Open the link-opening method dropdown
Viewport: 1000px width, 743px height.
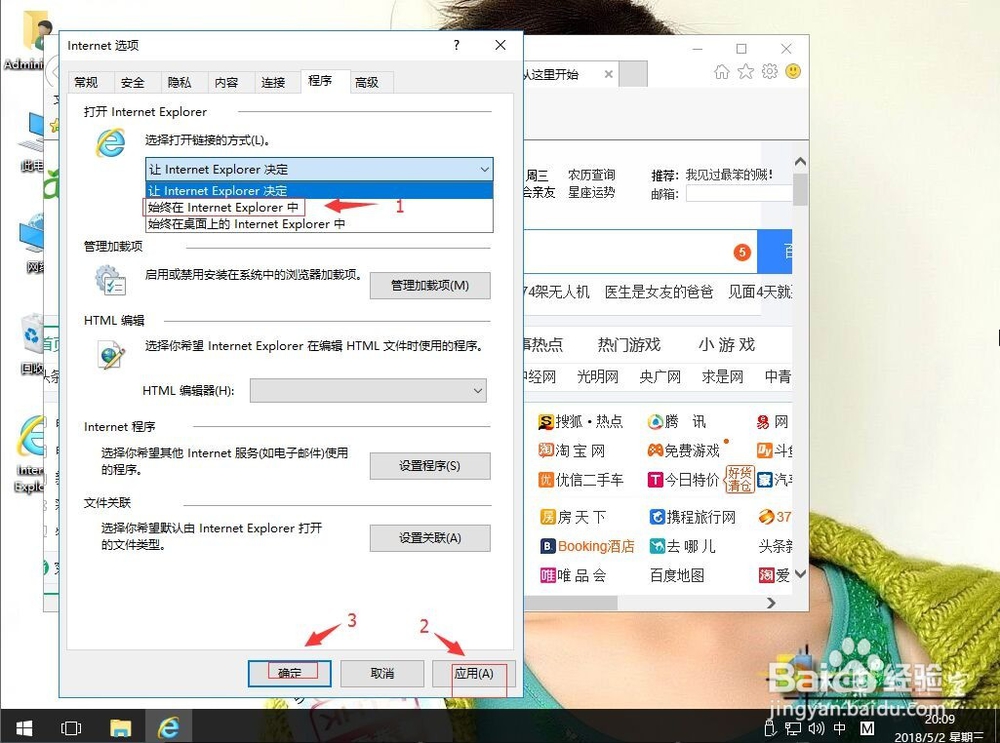coord(484,169)
